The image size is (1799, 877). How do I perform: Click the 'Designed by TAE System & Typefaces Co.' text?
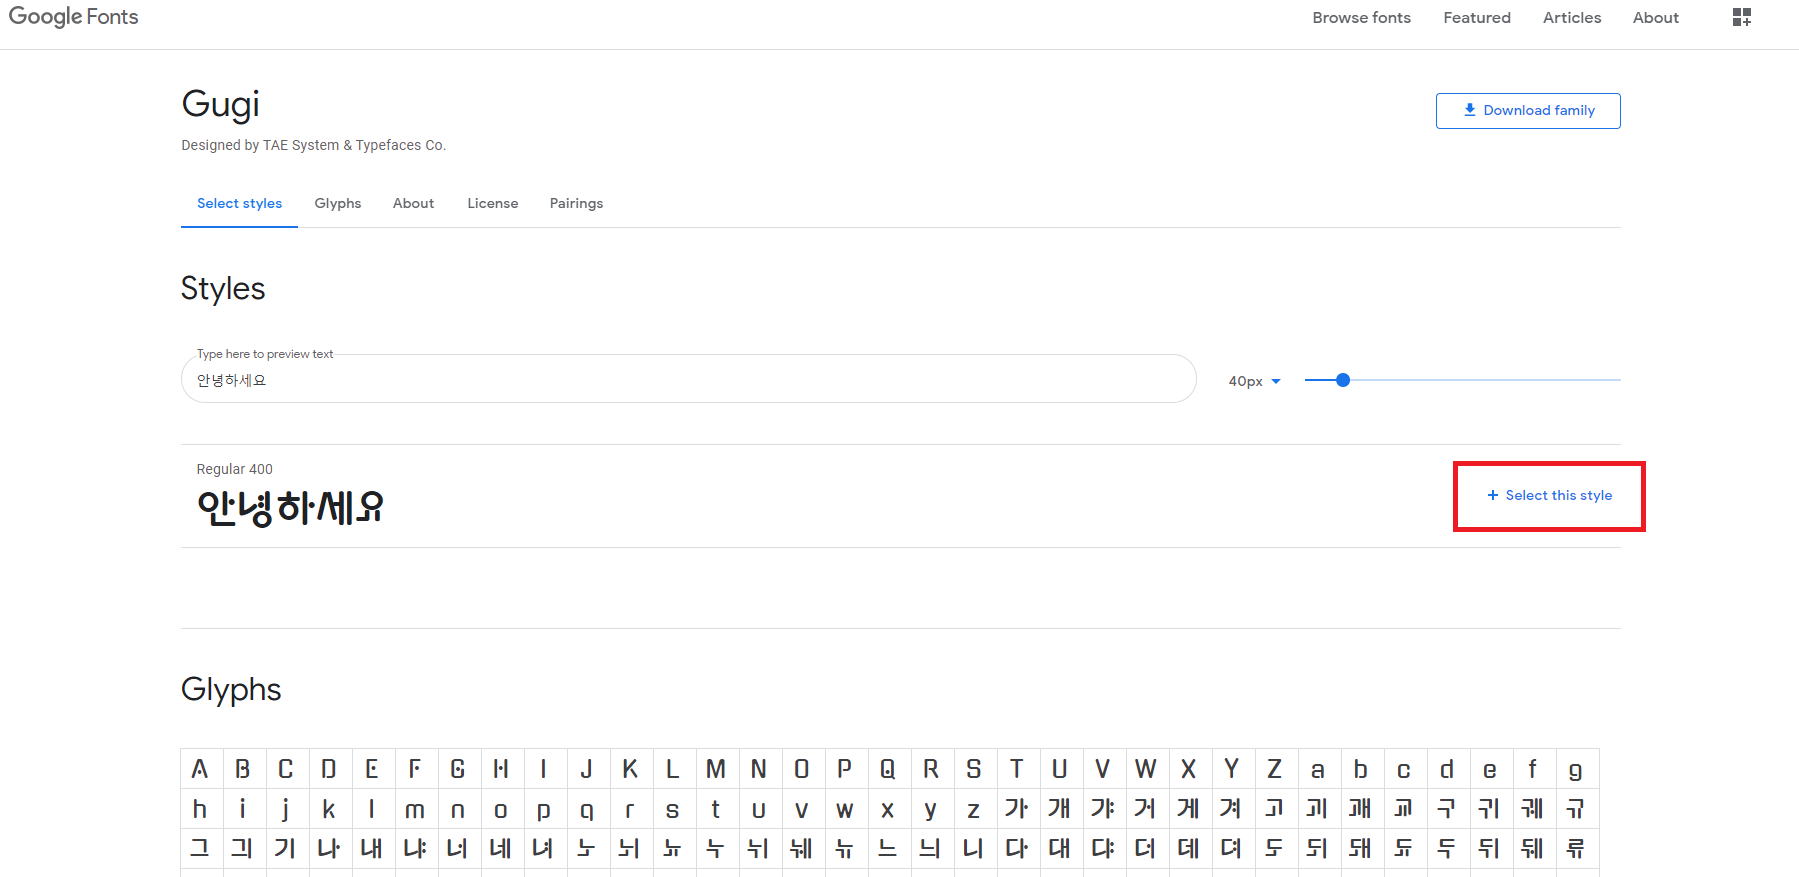click(313, 145)
